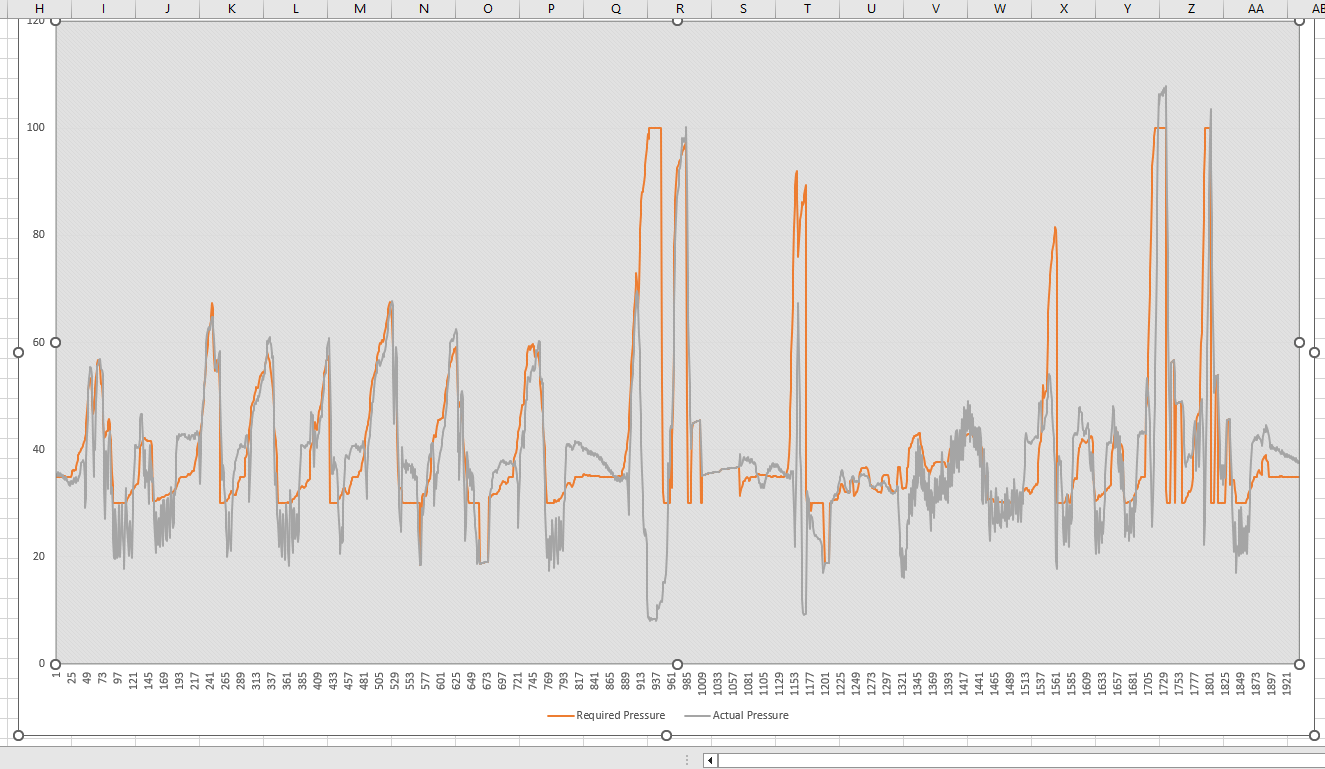Click the chart's left-edge outer resize handle

point(18,352)
